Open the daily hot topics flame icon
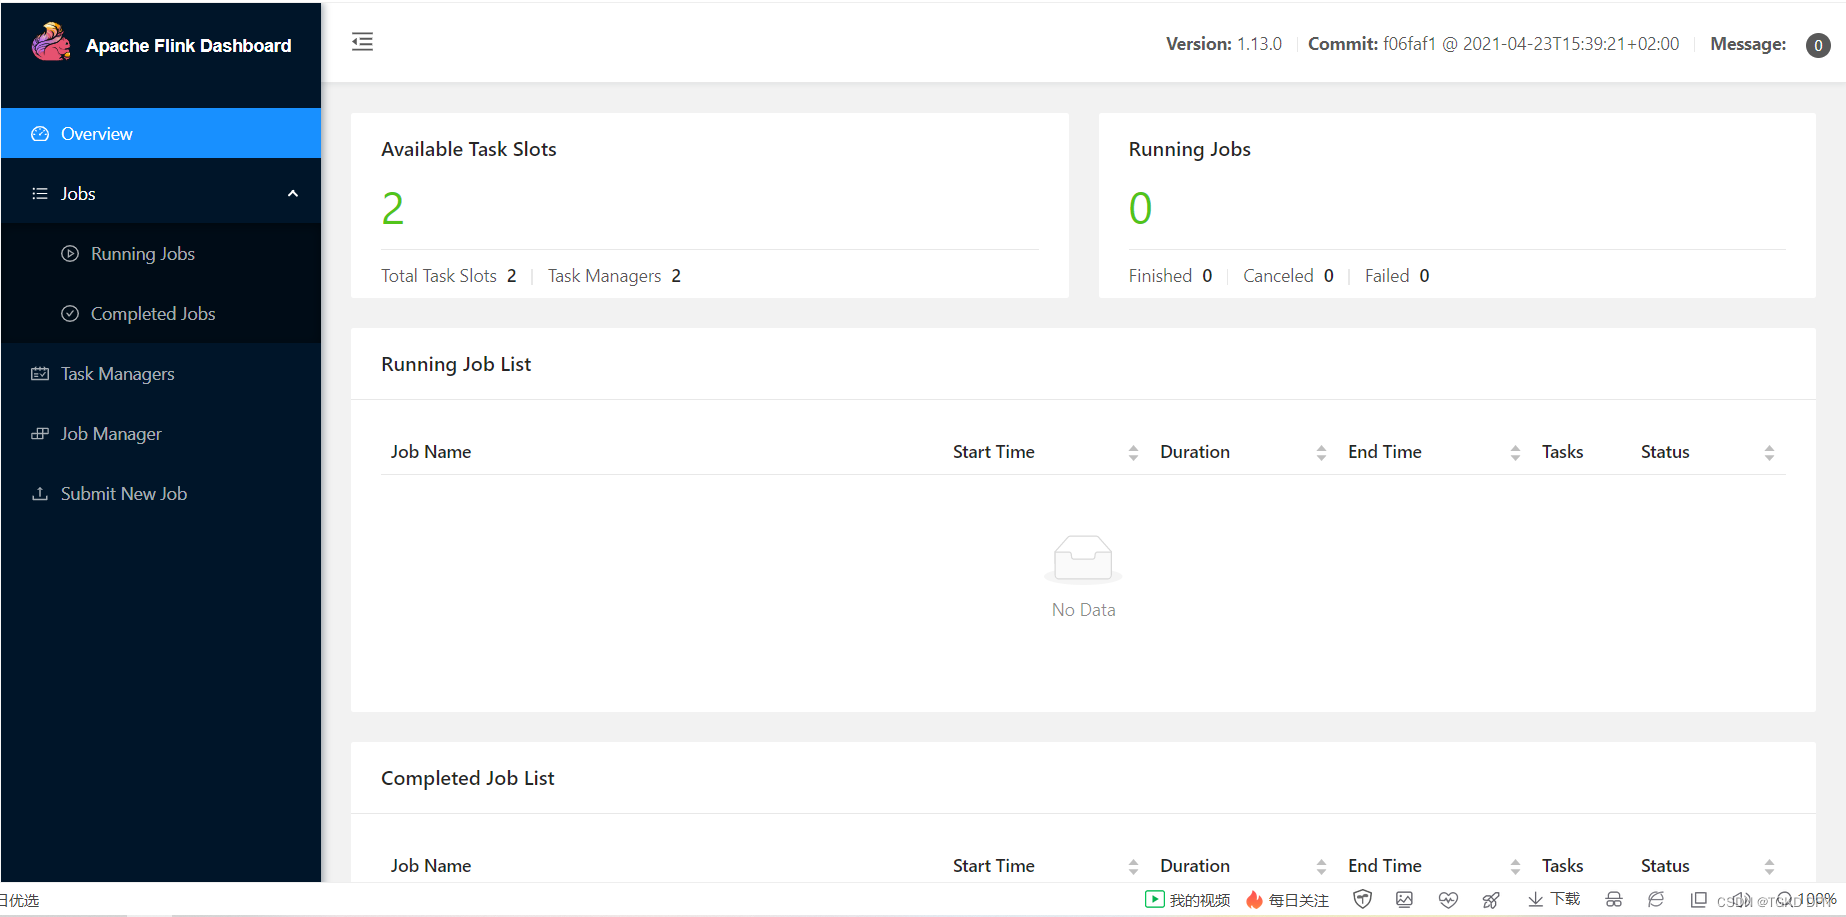Image resolution: width=1846 pixels, height=917 pixels. 1254,900
